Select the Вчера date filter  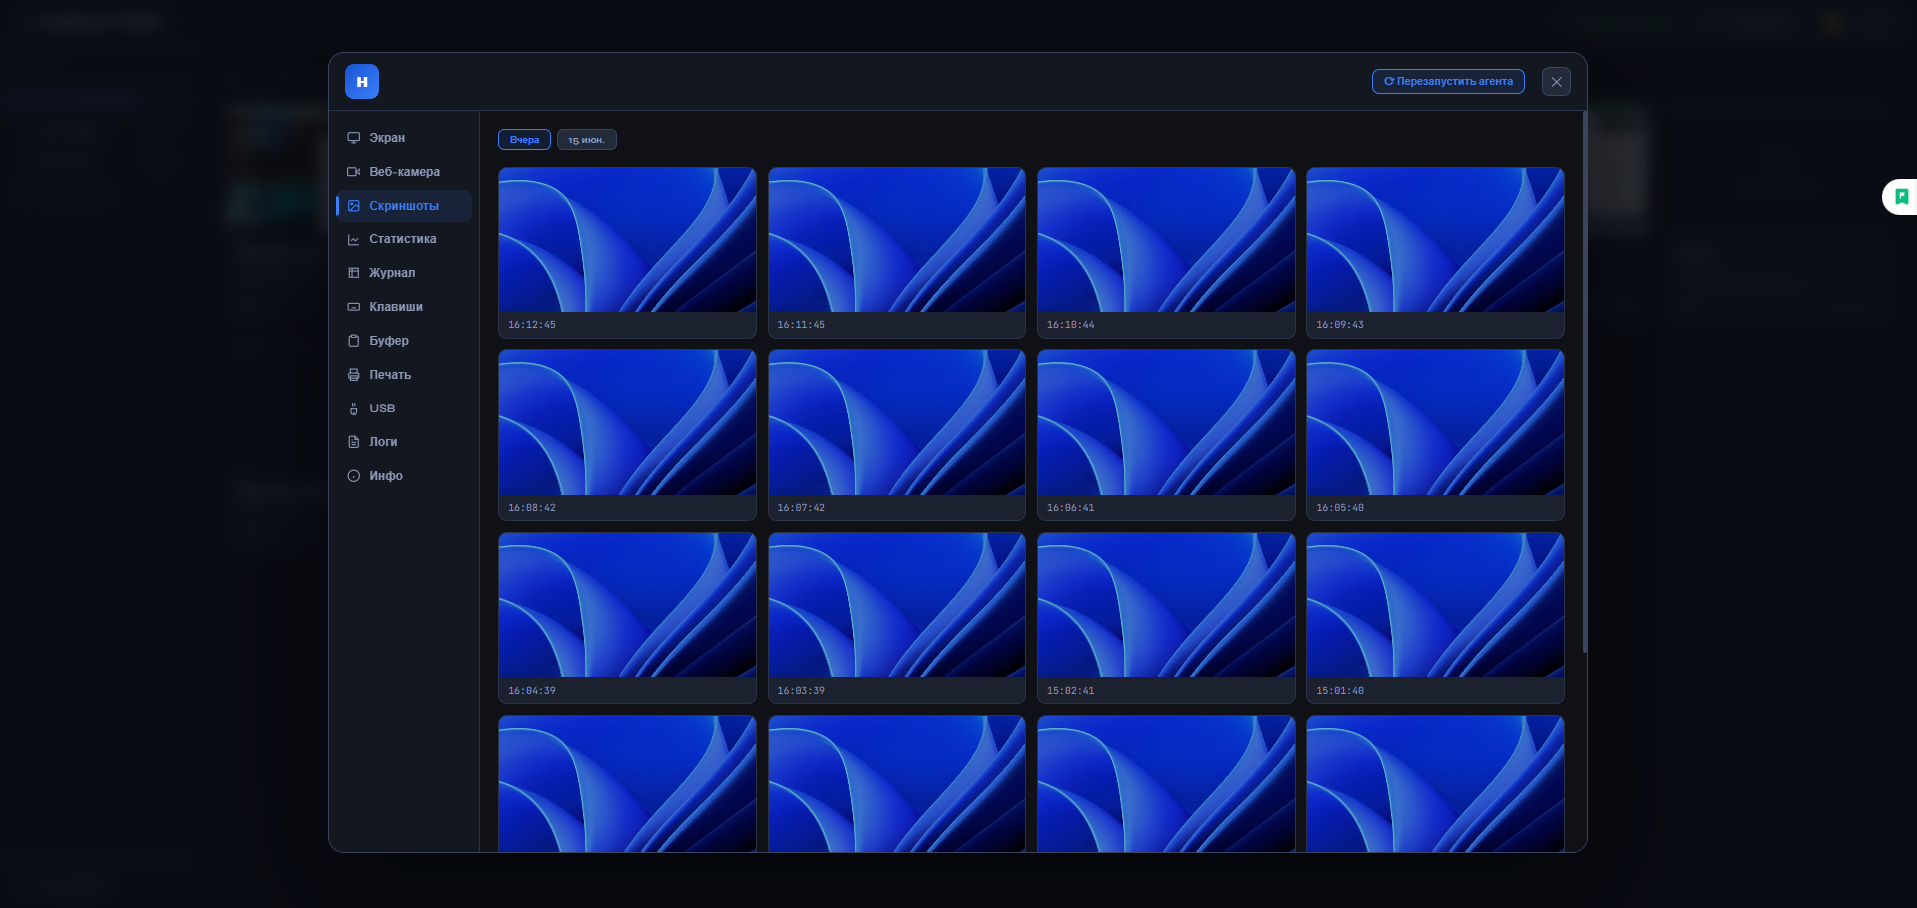coord(524,140)
